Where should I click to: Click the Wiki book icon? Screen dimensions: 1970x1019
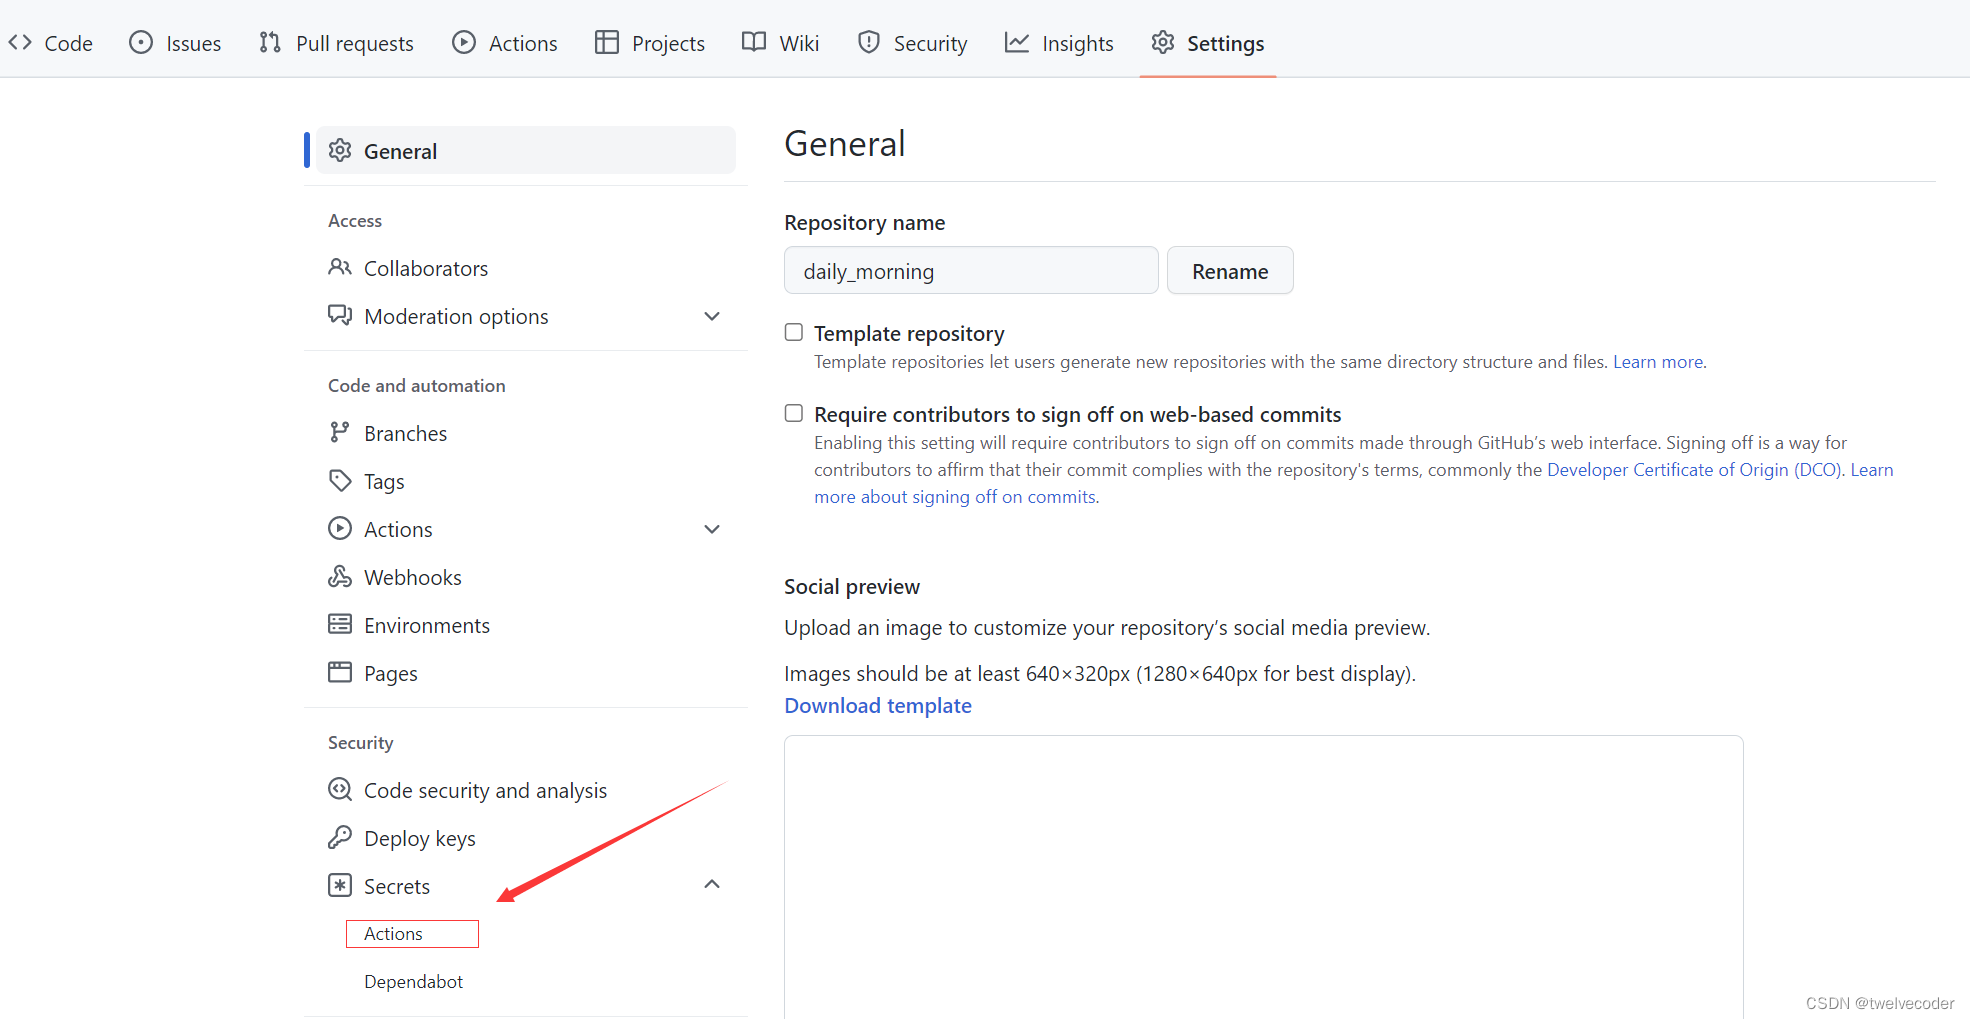pyautogui.click(x=754, y=42)
